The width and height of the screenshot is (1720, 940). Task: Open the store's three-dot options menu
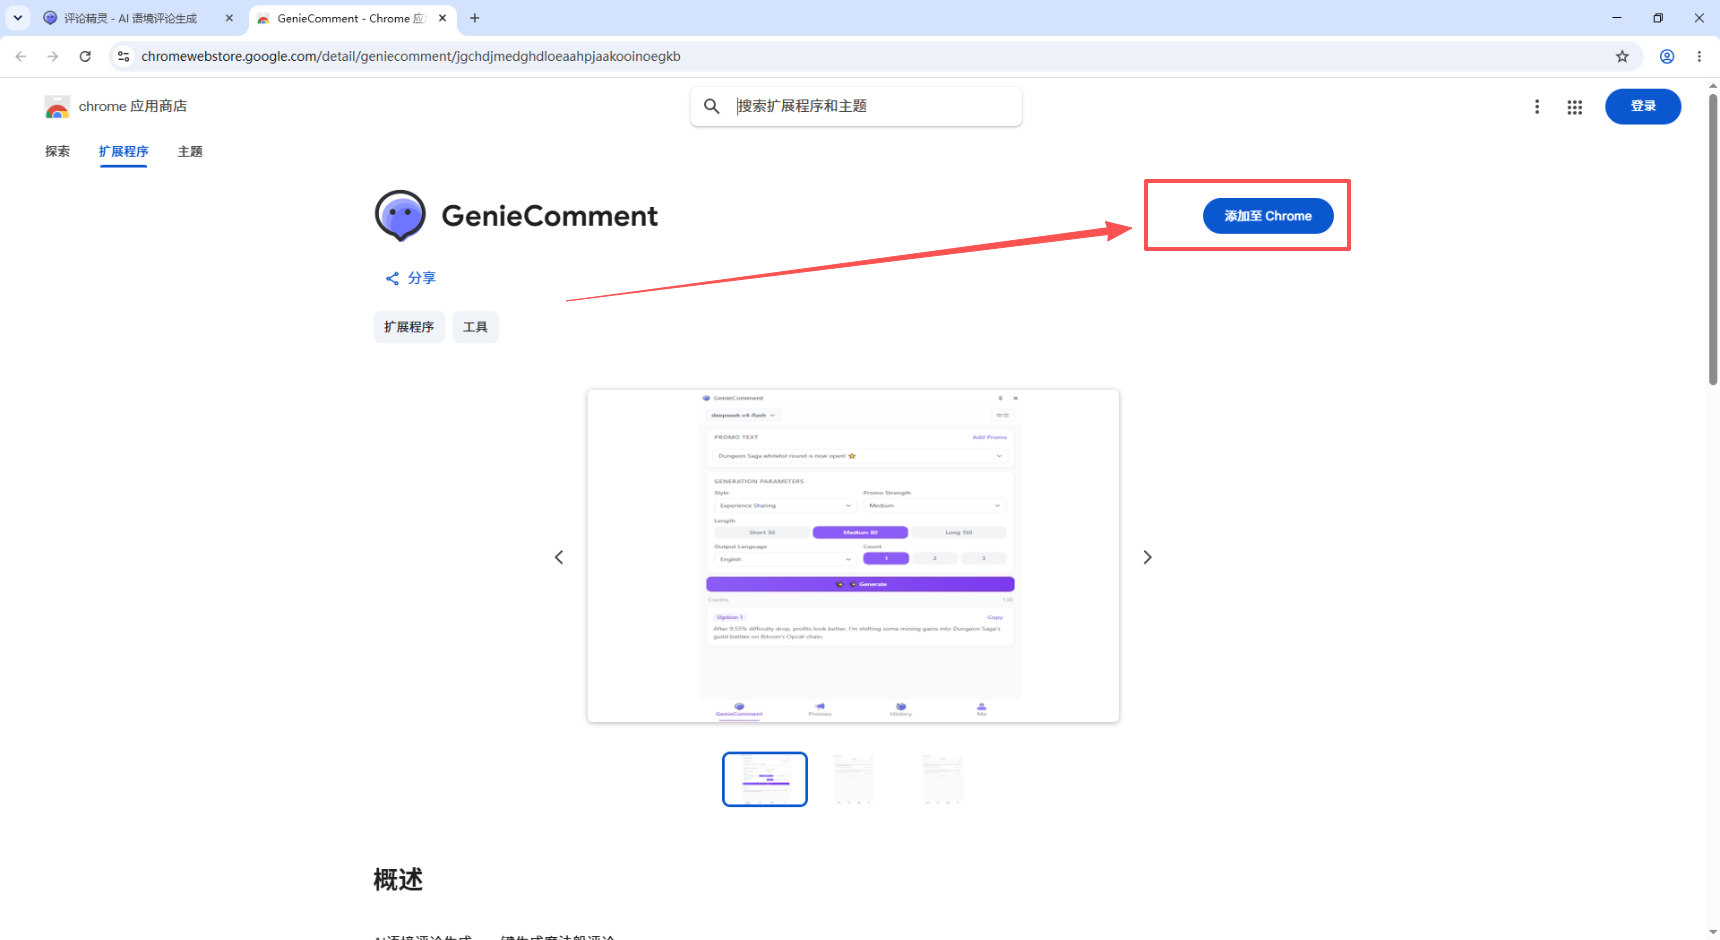click(1537, 107)
